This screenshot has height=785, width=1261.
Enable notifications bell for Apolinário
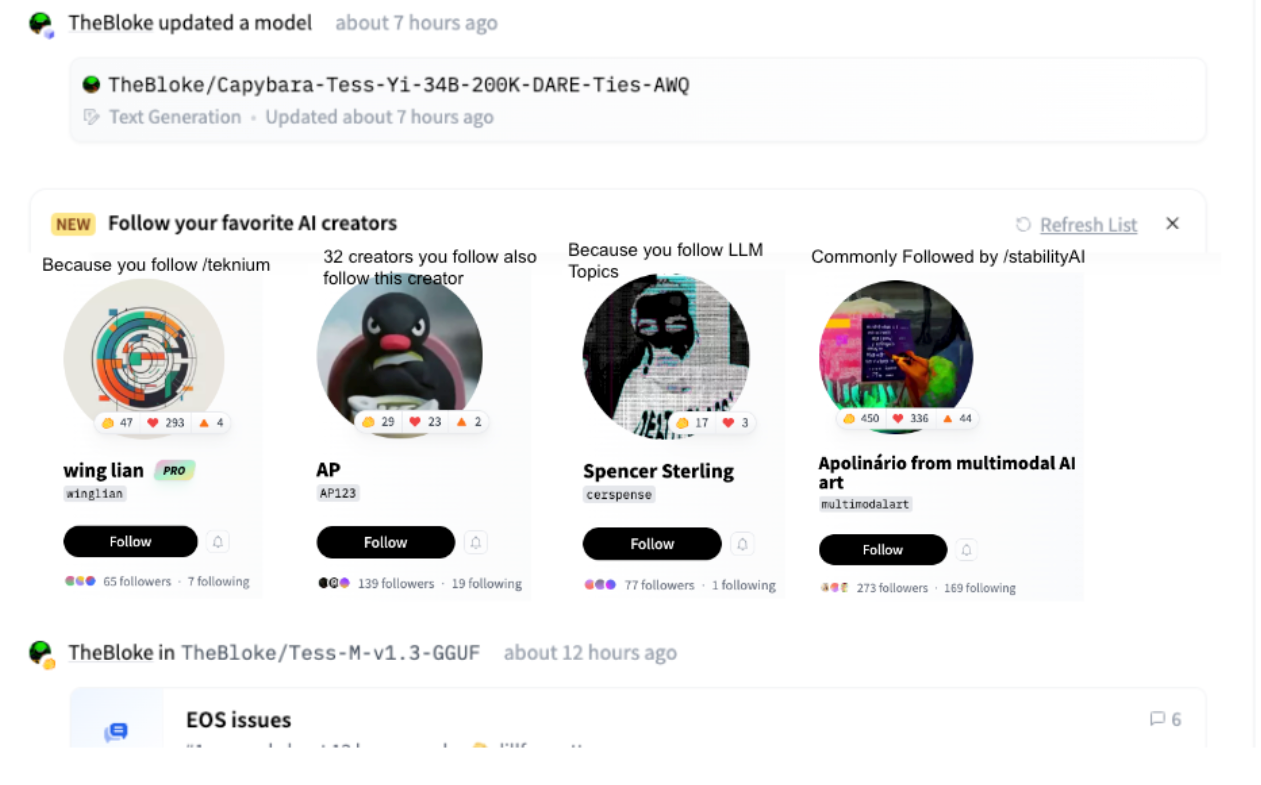click(965, 550)
